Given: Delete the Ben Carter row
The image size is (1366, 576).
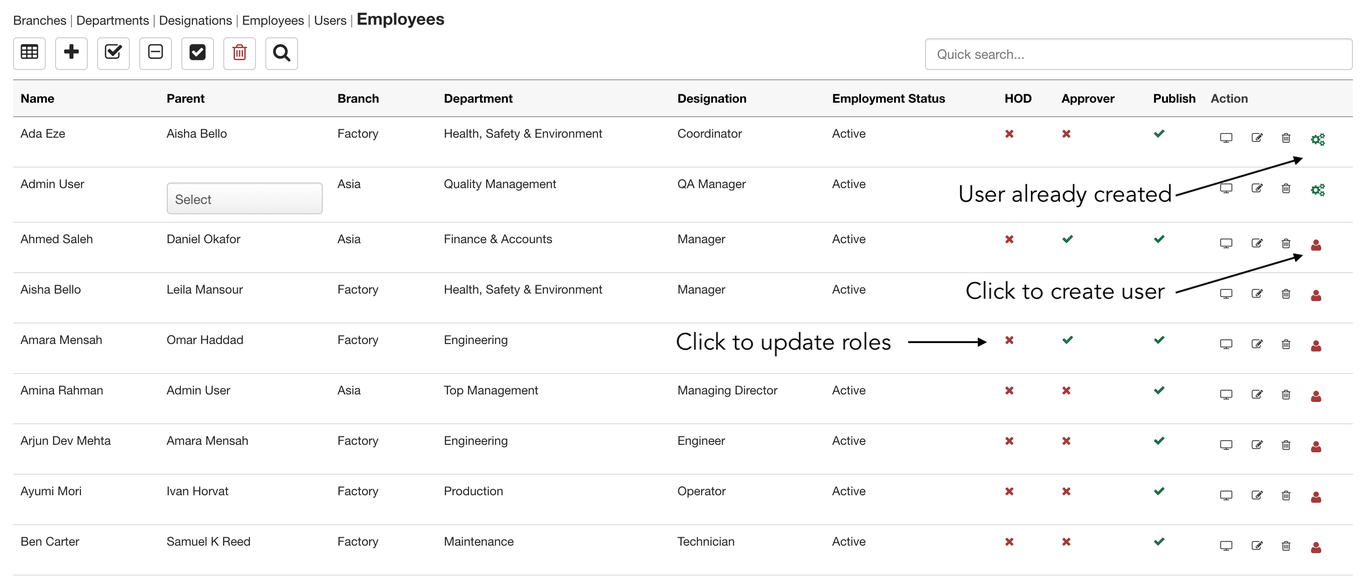Looking at the screenshot, I should 1286,545.
